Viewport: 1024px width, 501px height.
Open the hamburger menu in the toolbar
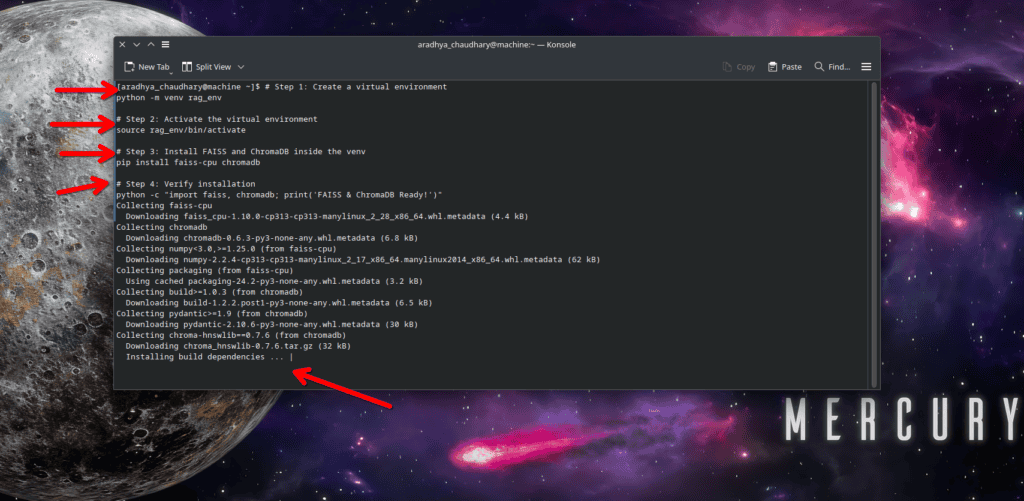(x=866, y=67)
